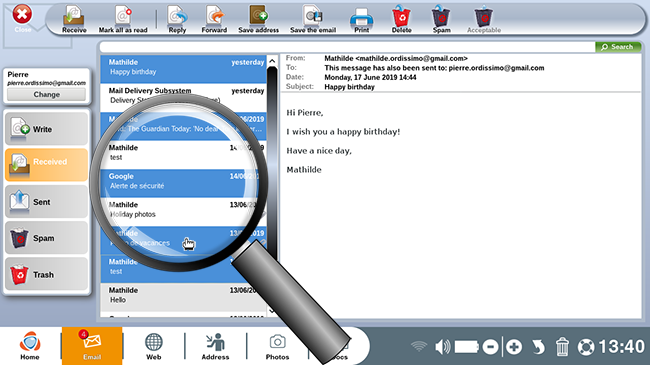
Task: Click the Acceptable toolbar icon
Action: [x=484, y=19]
